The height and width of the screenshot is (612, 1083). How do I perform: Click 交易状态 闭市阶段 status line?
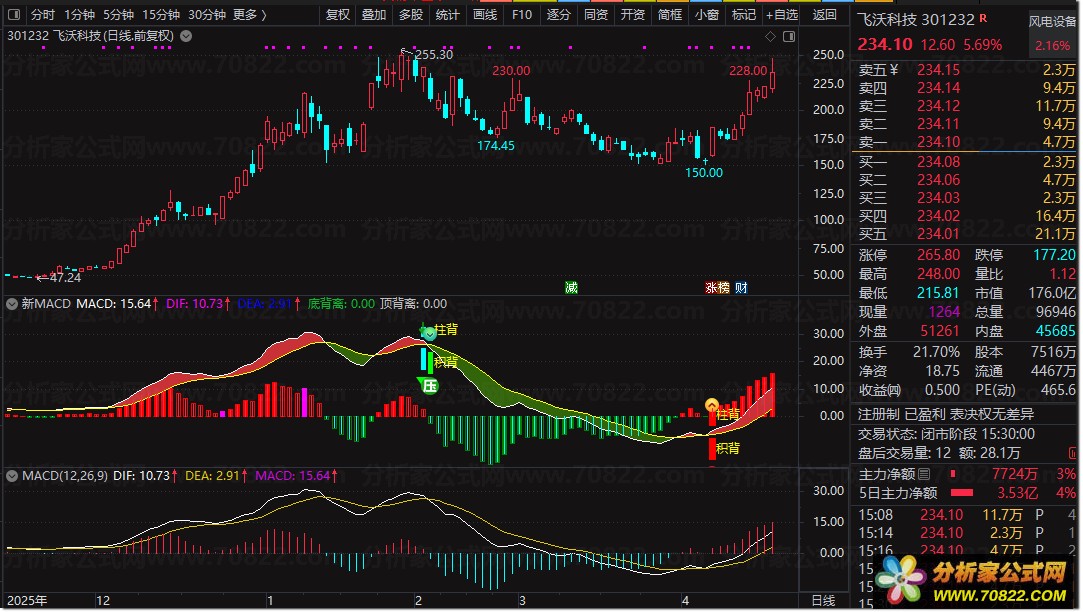(x=946, y=434)
